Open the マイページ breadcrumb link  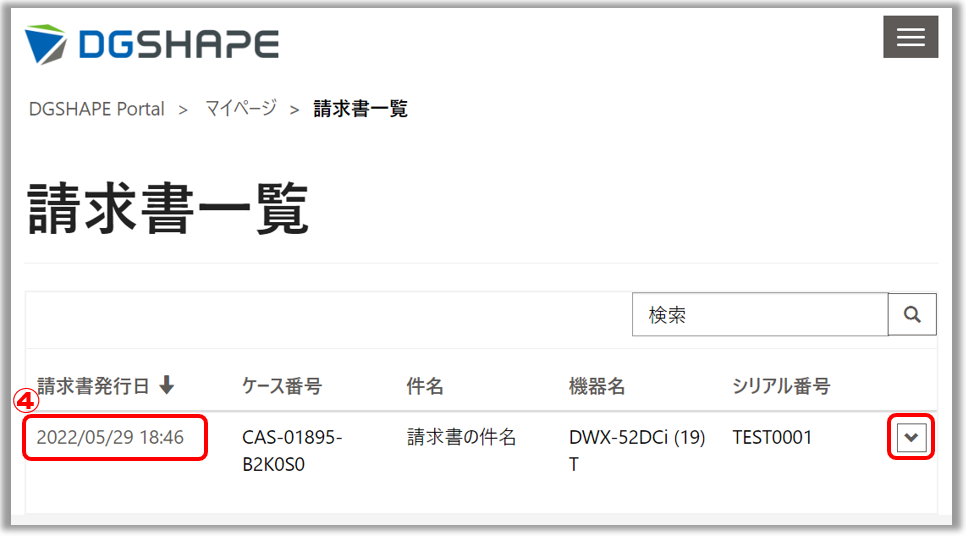(x=241, y=109)
